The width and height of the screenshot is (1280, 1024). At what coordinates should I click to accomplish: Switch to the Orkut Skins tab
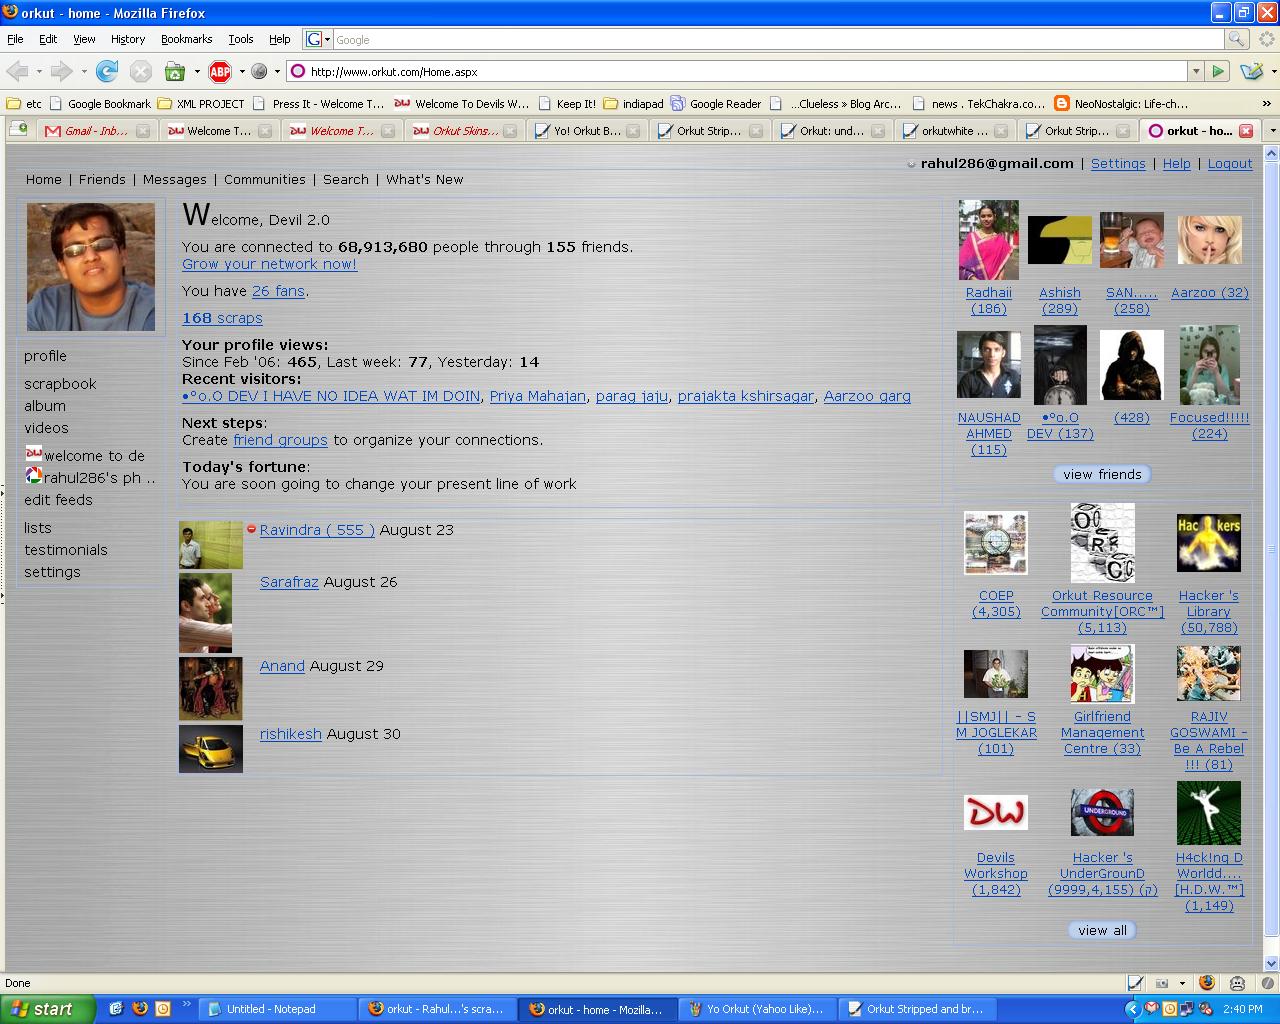pos(466,130)
